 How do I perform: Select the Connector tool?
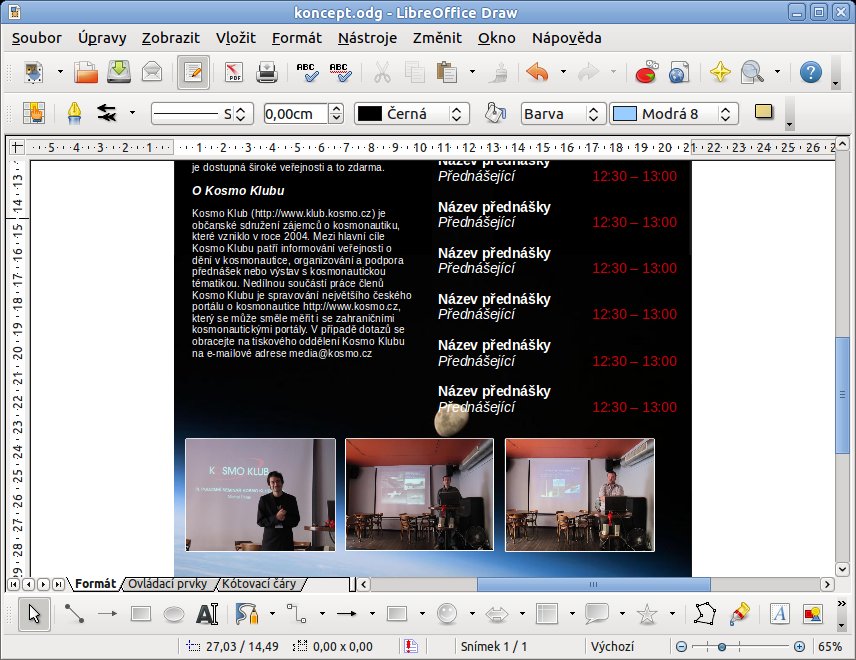click(x=296, y=614)
